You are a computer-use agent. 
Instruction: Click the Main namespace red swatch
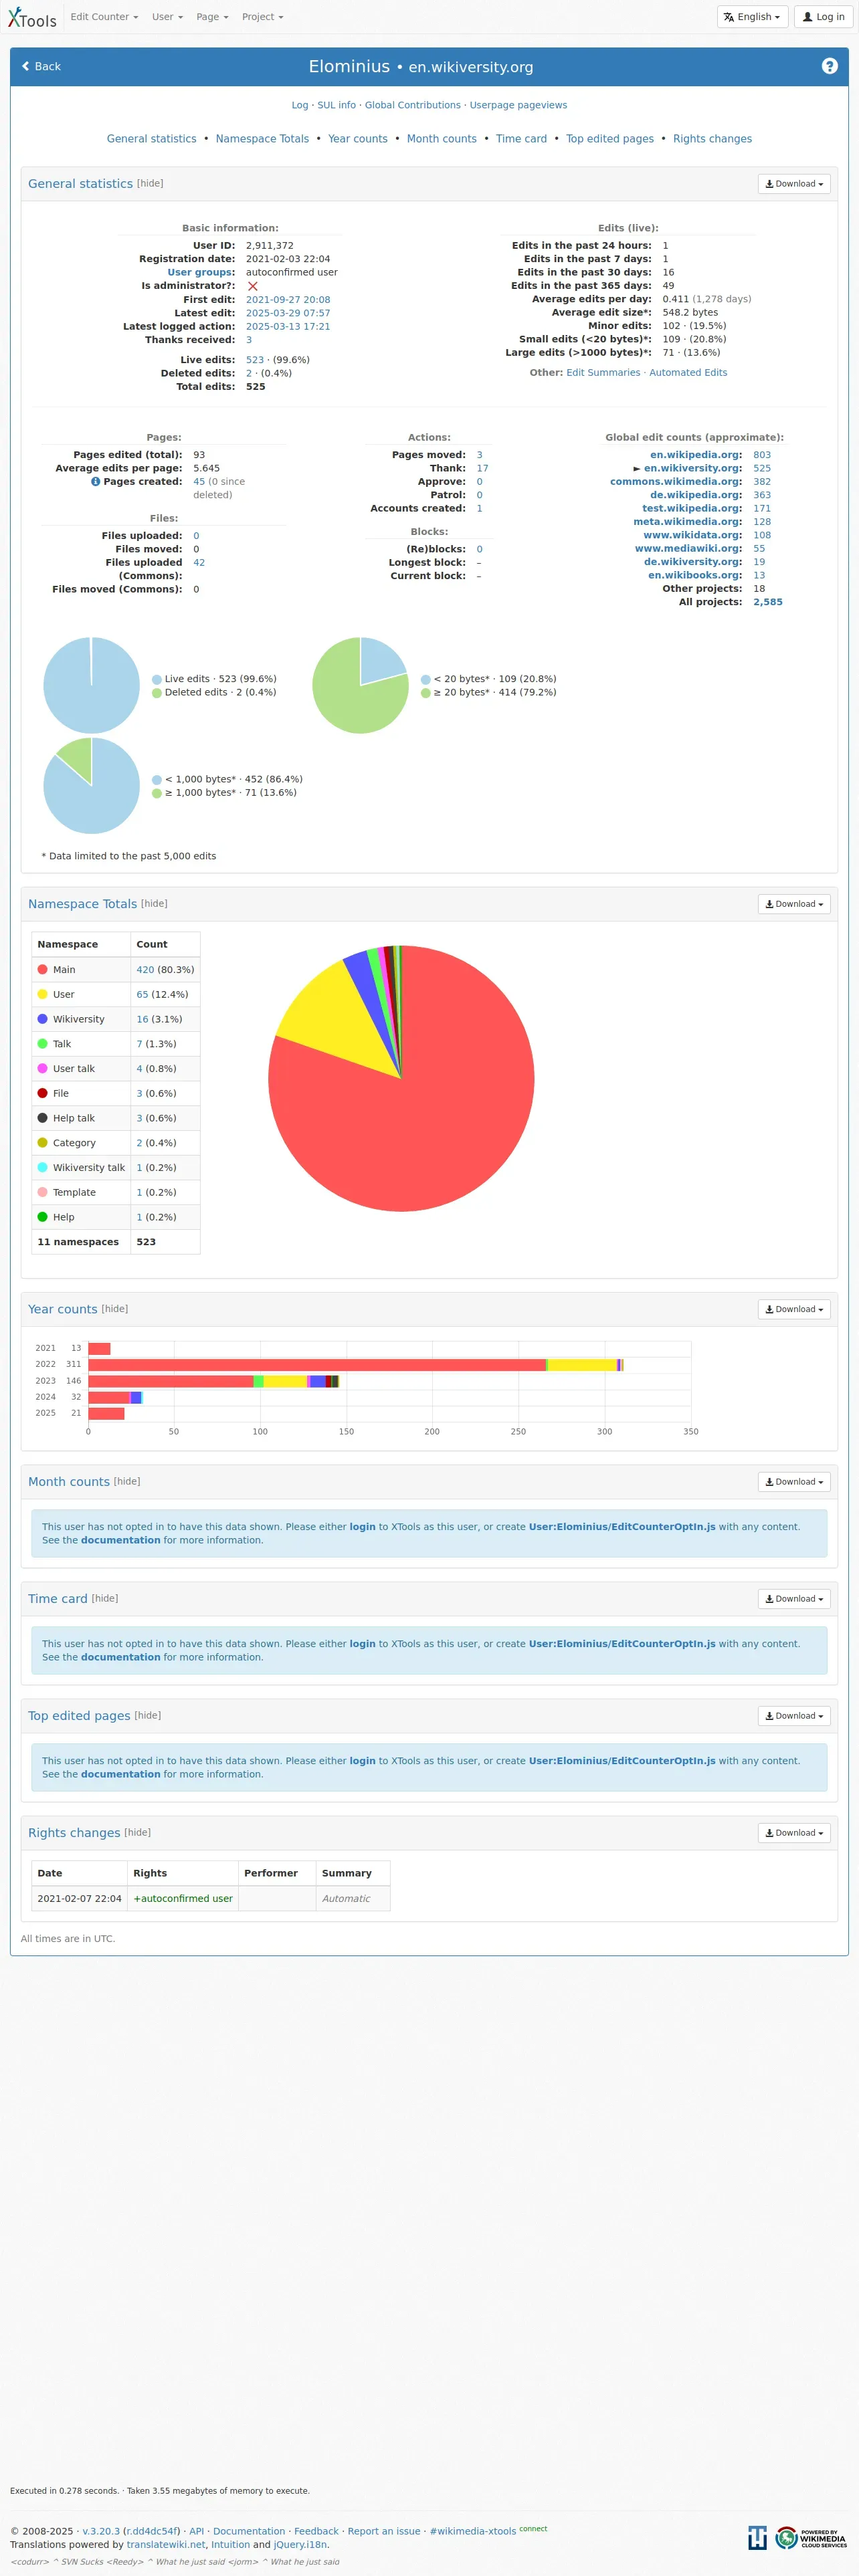[x=42, y=970]
